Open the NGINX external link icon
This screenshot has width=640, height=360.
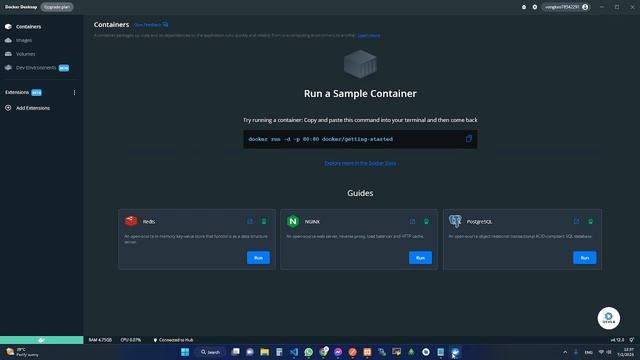point(412,221)
